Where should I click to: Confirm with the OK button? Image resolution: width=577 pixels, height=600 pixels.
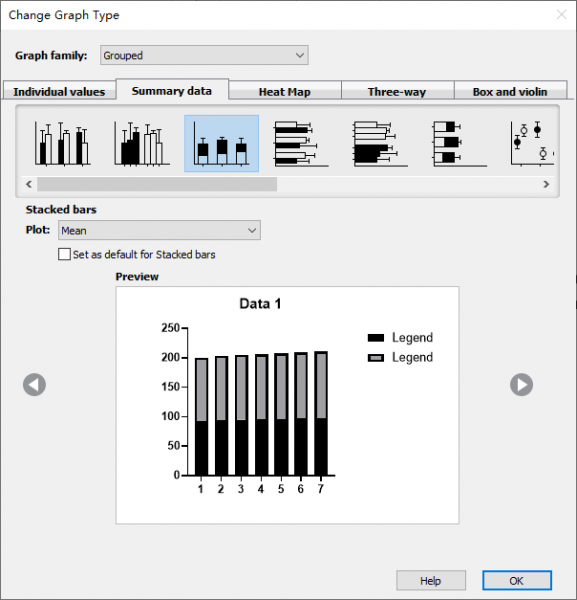pyautogui.click(x=517, y=580)
